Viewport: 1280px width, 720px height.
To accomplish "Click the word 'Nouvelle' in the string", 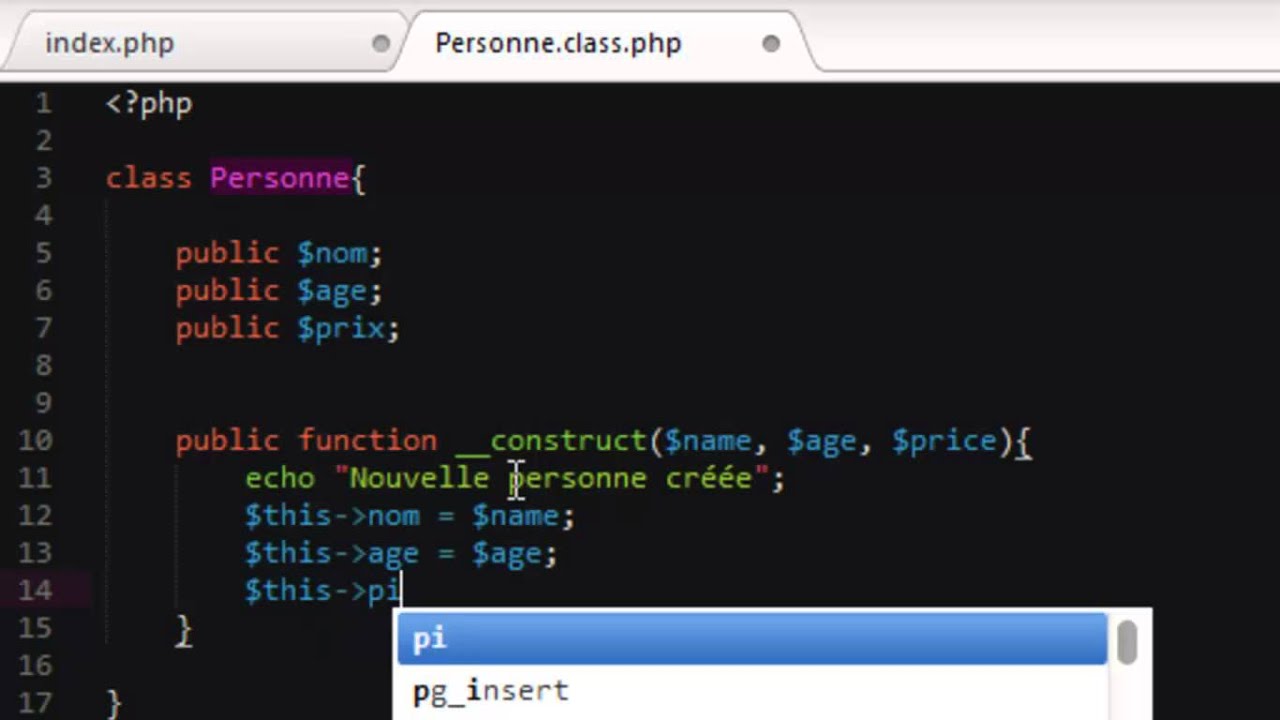I will coord(419,478).
